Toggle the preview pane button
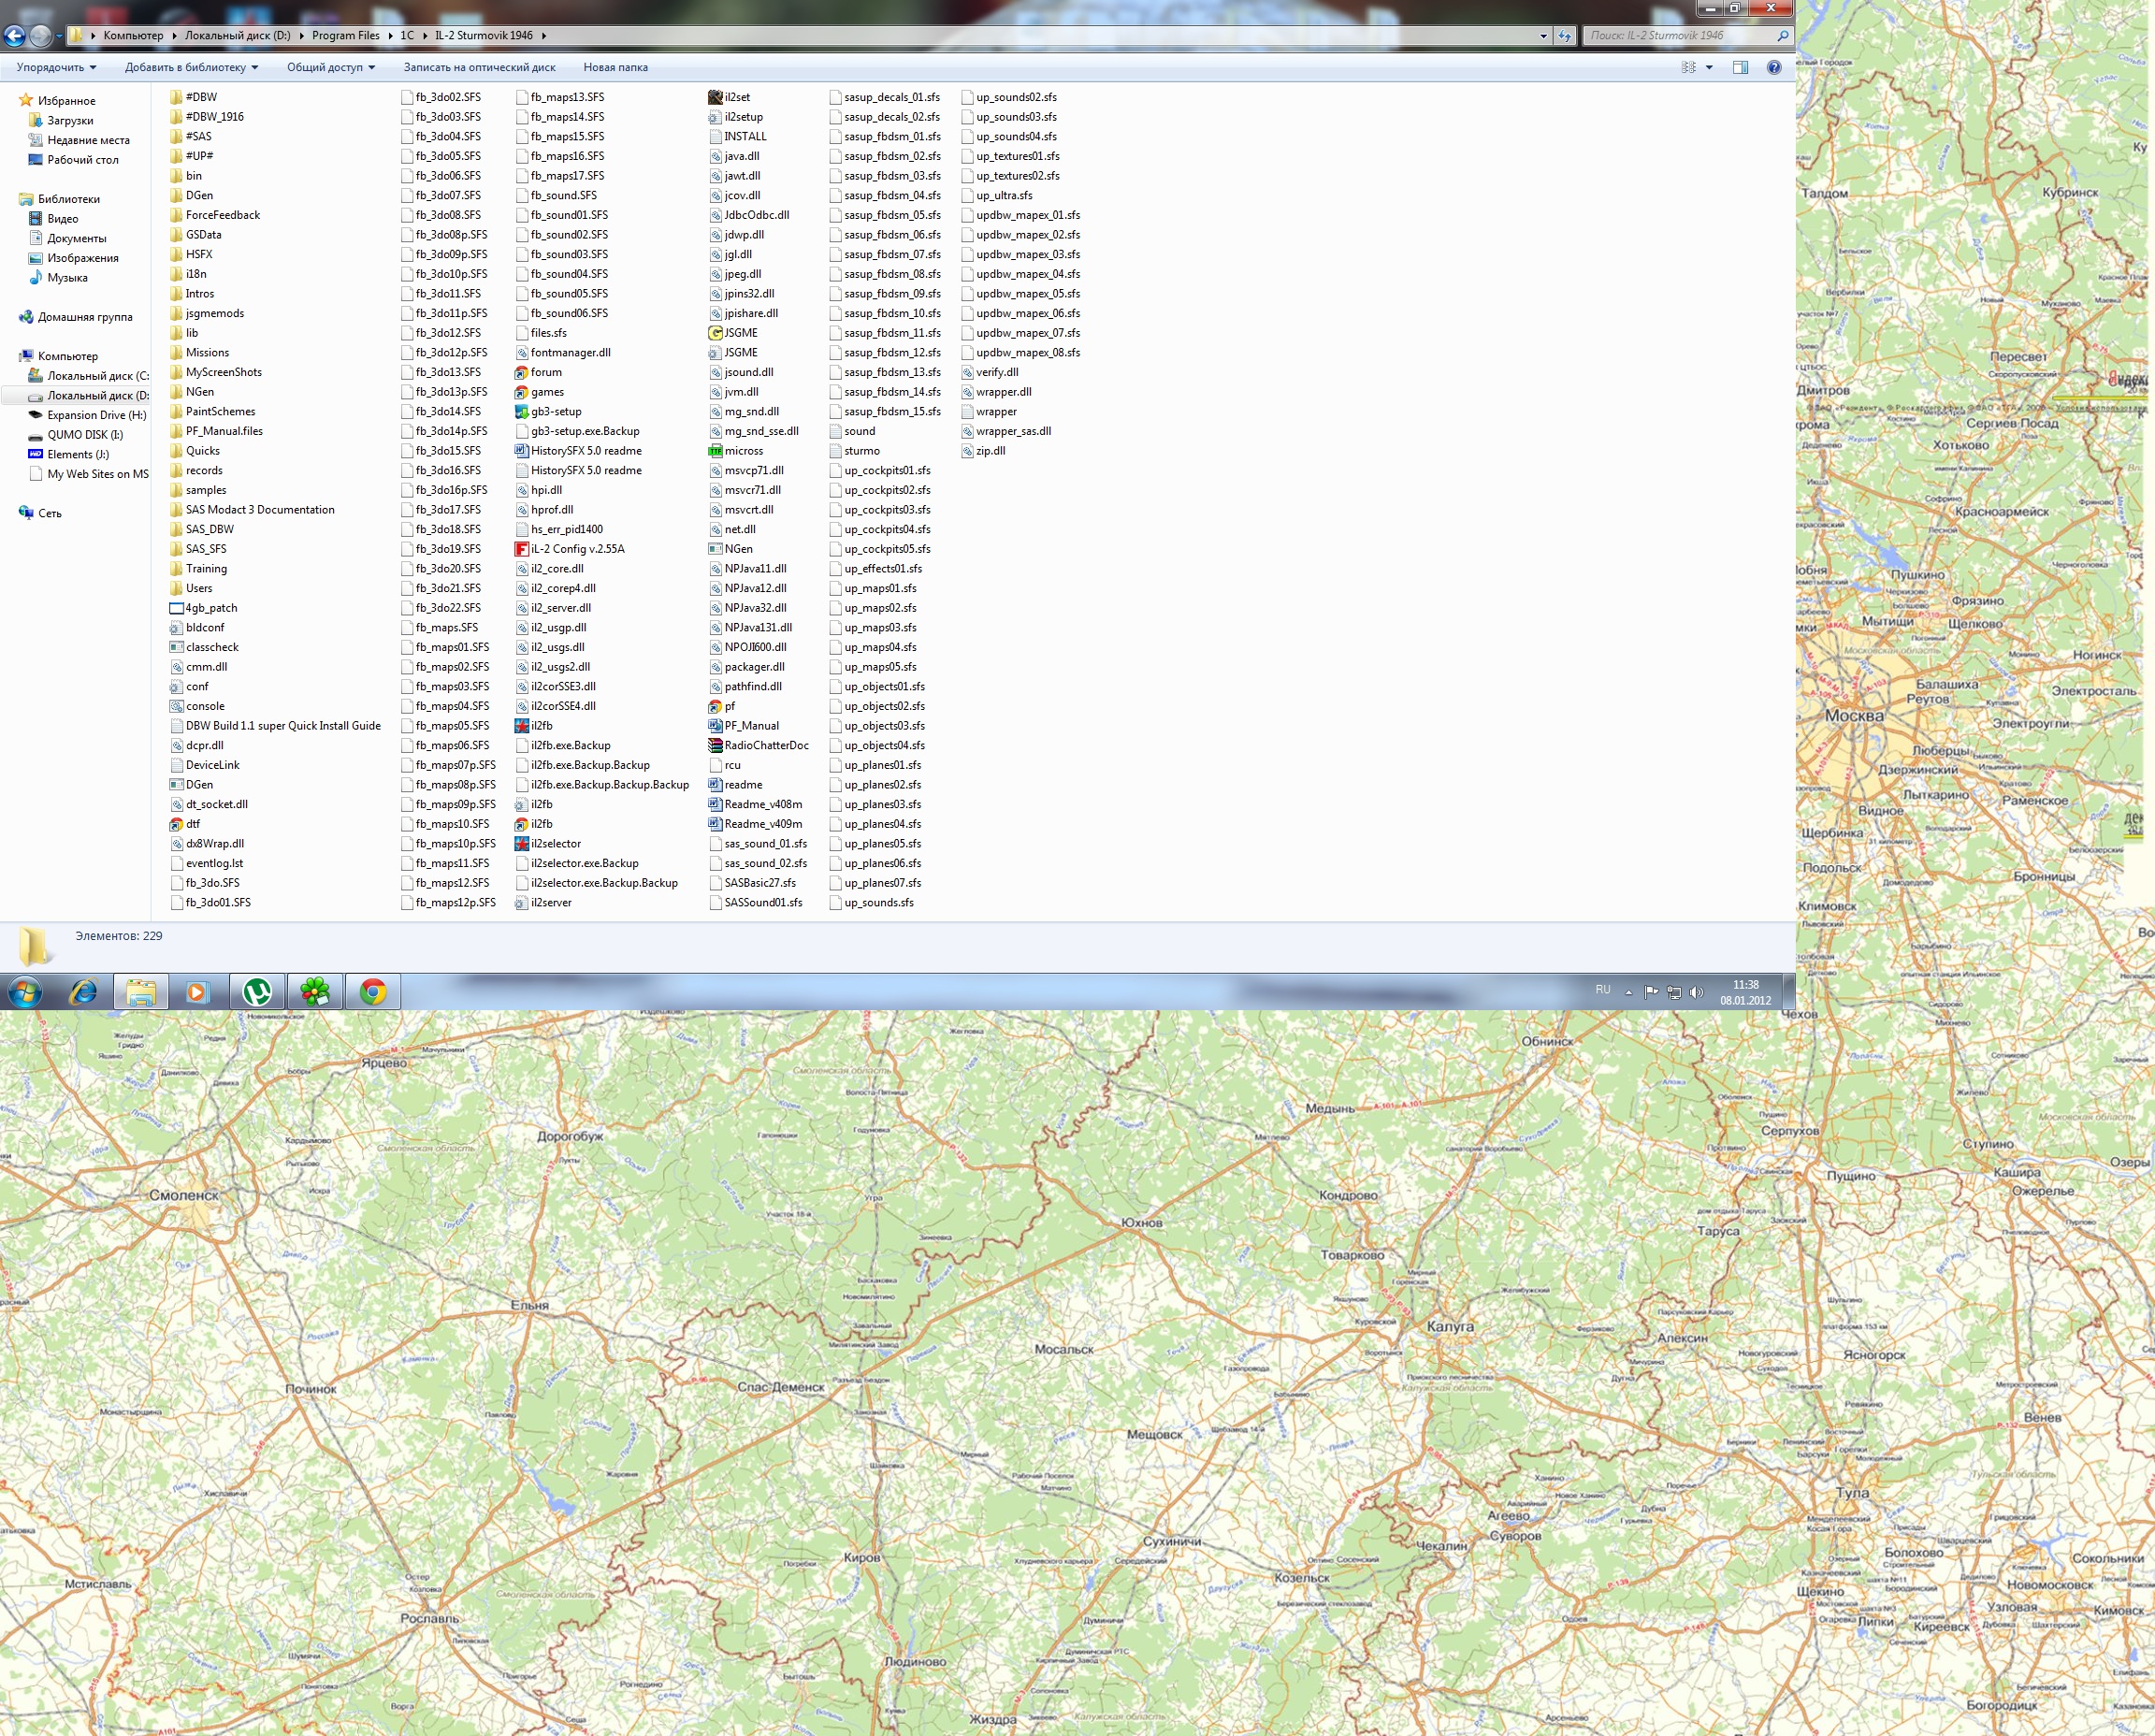The image size is (2155, 1736). pyautogui.click(x=1740, y=67)
